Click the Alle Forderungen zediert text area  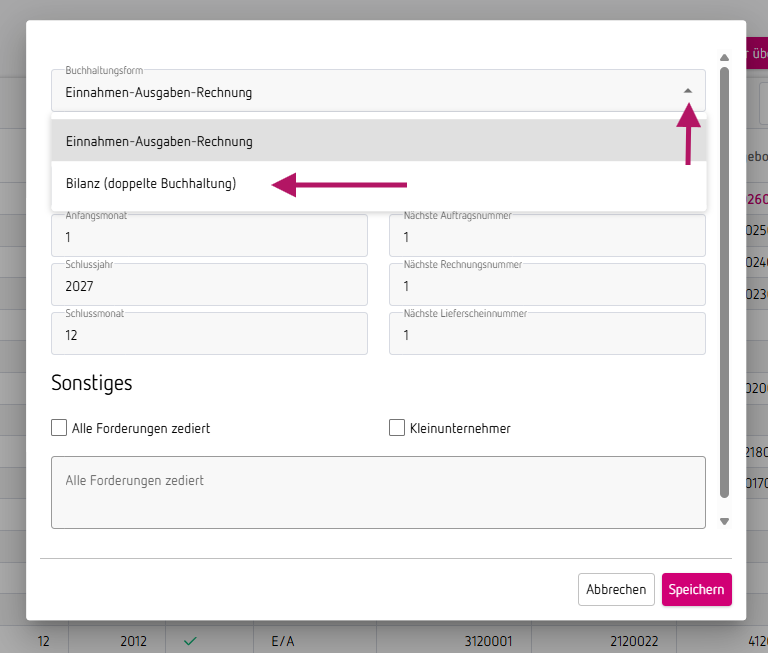pos(378,492)
